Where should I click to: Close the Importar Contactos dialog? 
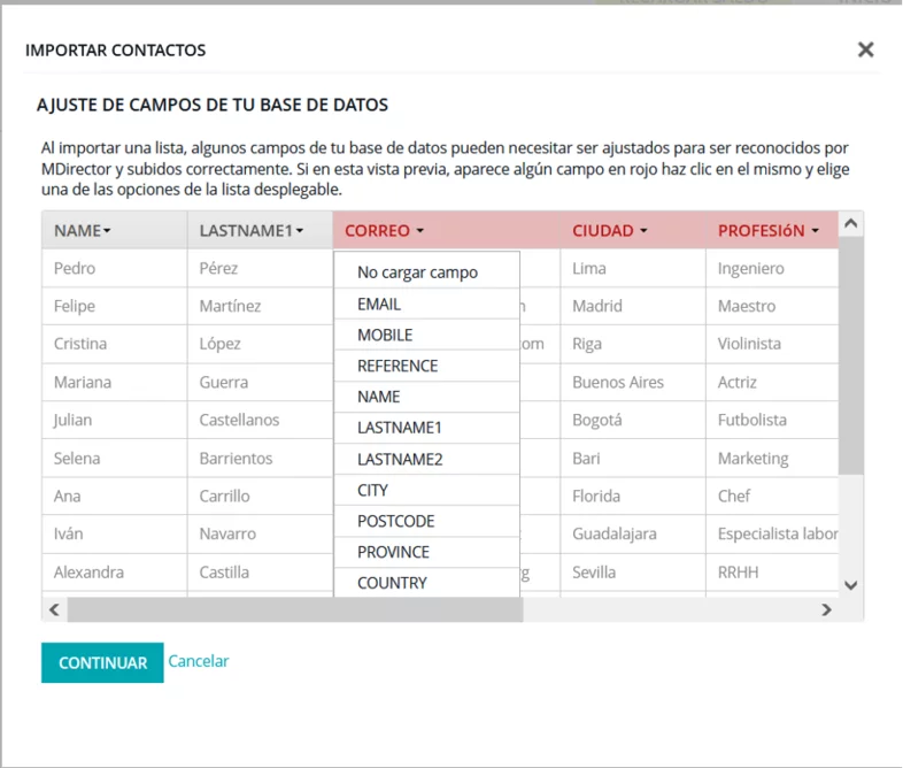point(865,50)
